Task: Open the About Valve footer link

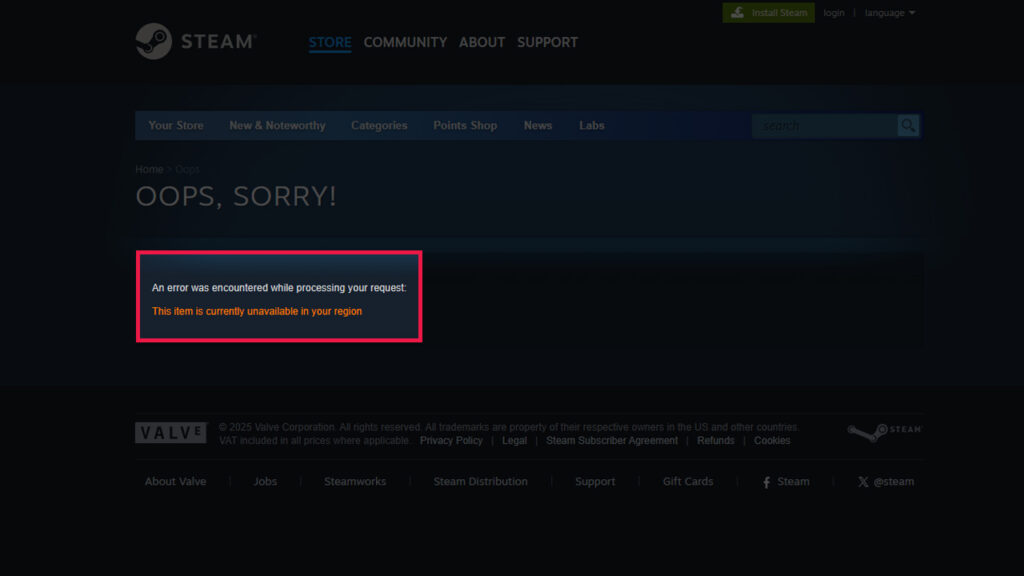Action: 175,482
